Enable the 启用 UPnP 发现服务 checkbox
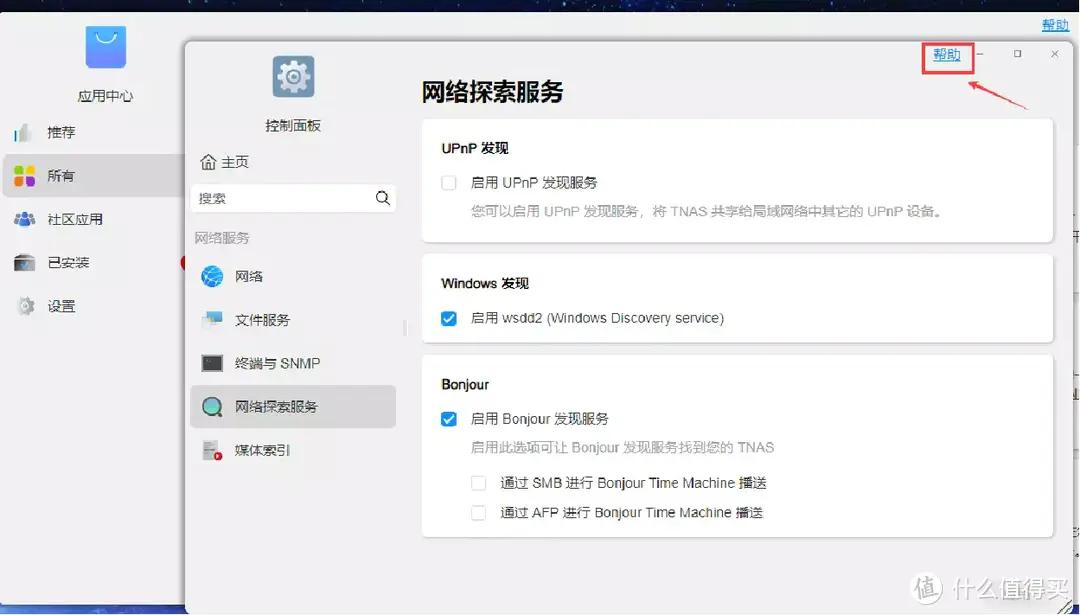 (448, 183)
